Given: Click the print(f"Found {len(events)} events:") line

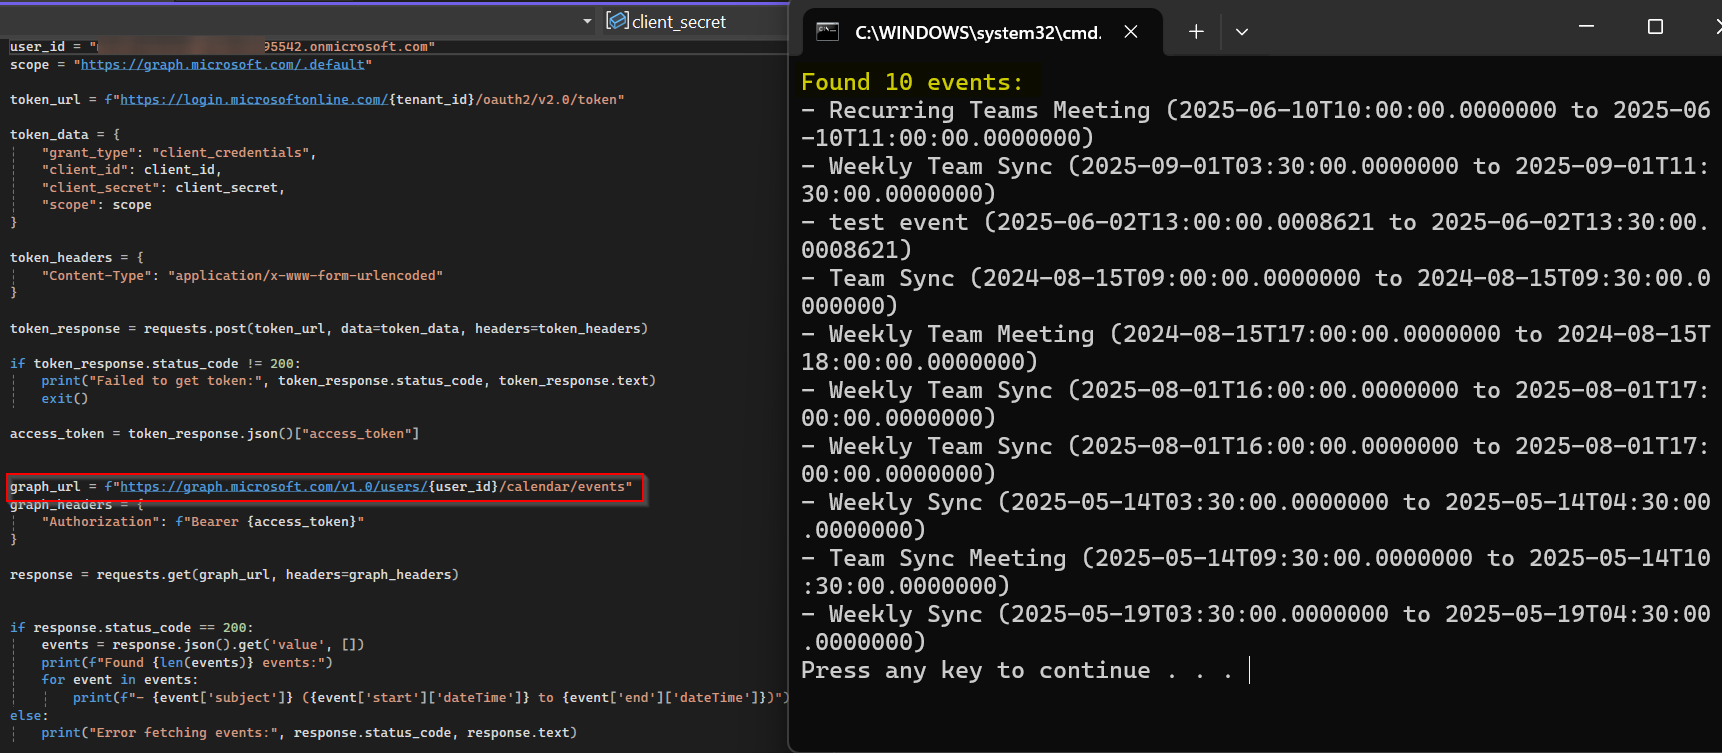Looking at the screenshot, I should point(187,663).
